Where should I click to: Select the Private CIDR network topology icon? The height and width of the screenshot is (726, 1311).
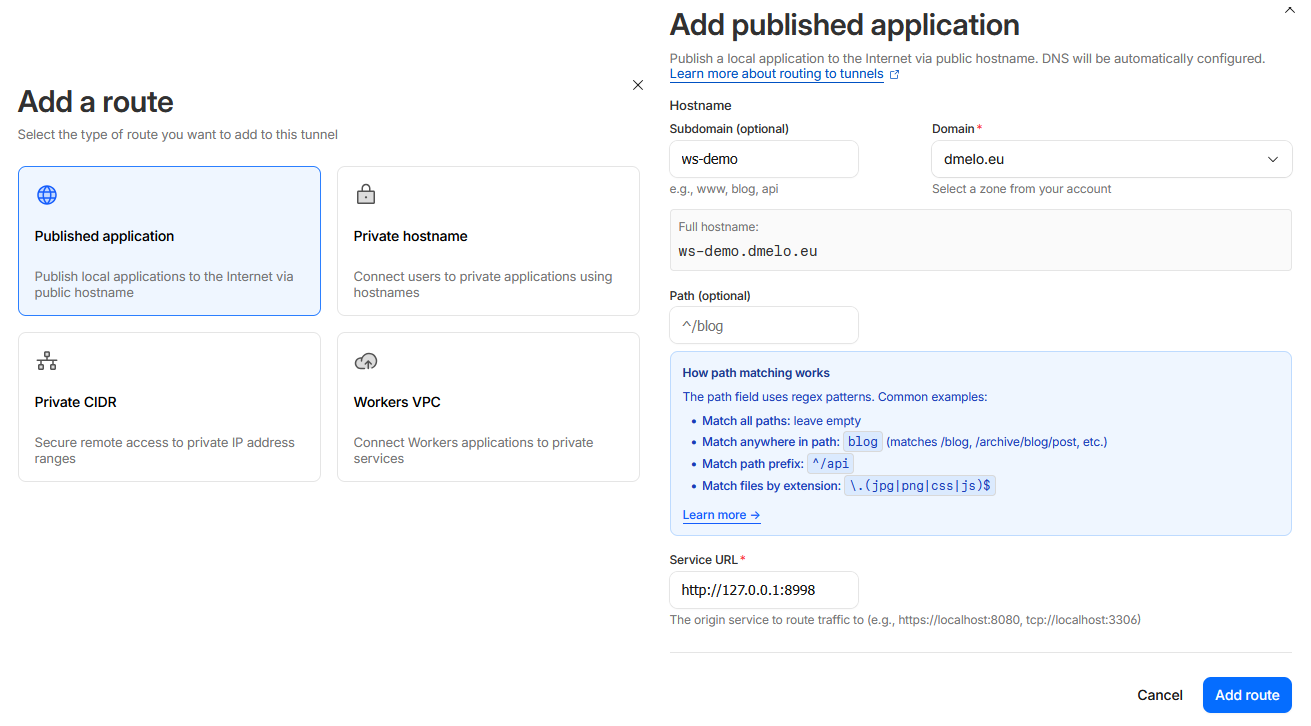coord(47,361)
